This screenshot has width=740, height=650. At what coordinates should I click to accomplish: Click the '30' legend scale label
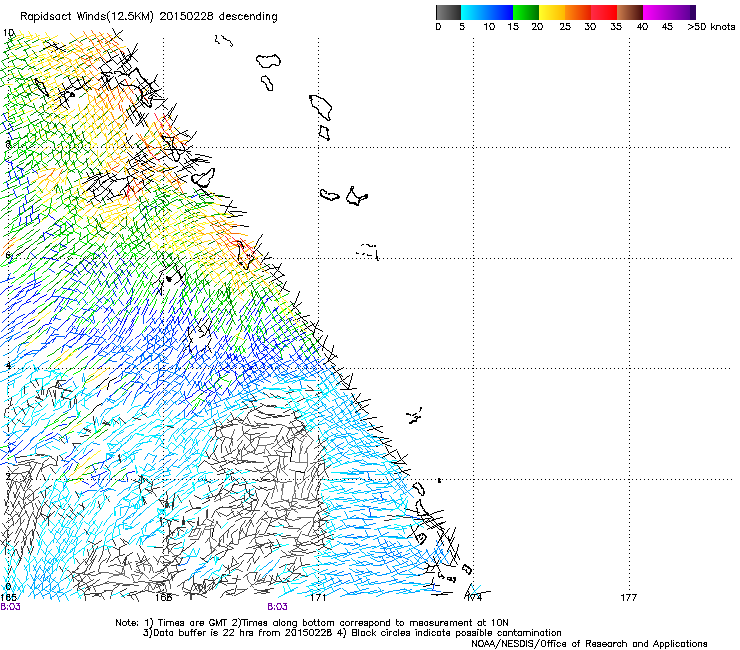click(590, 27)
